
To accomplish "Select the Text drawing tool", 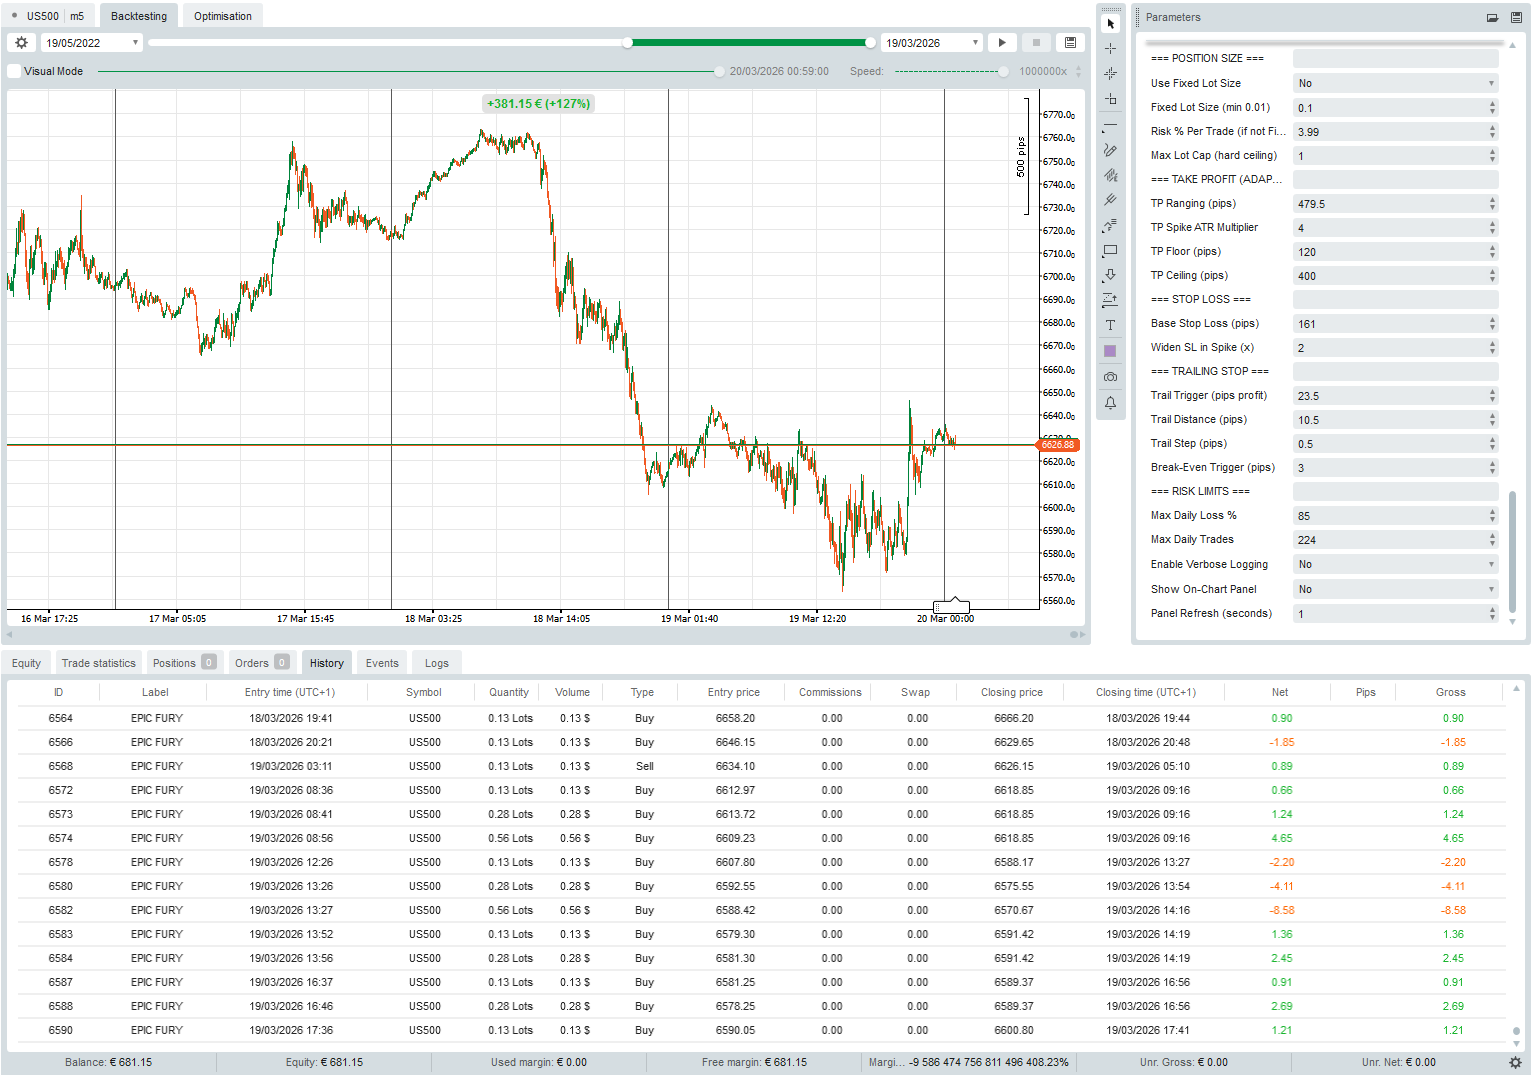I will (1110, 325).
